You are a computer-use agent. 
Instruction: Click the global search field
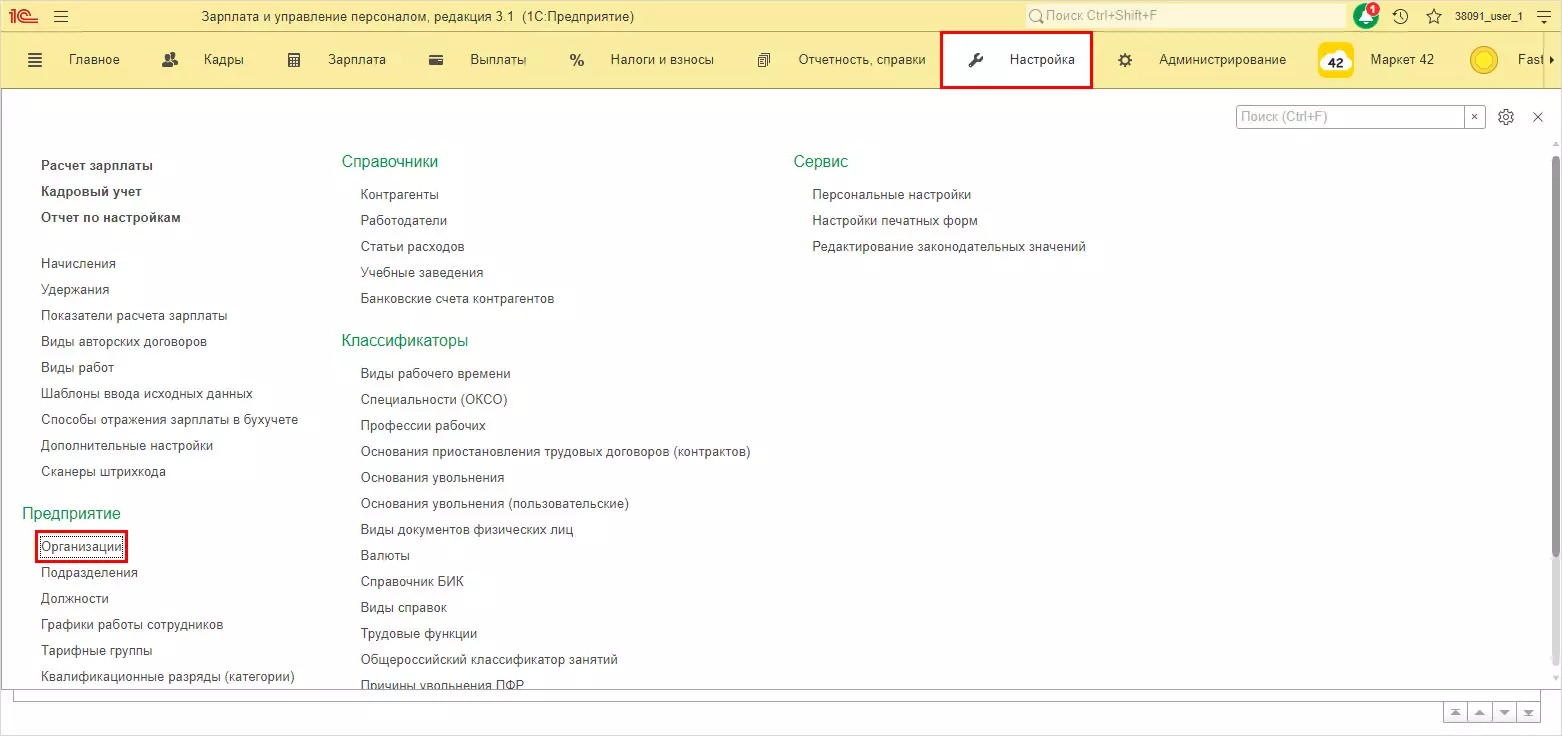coord(1185,17)
